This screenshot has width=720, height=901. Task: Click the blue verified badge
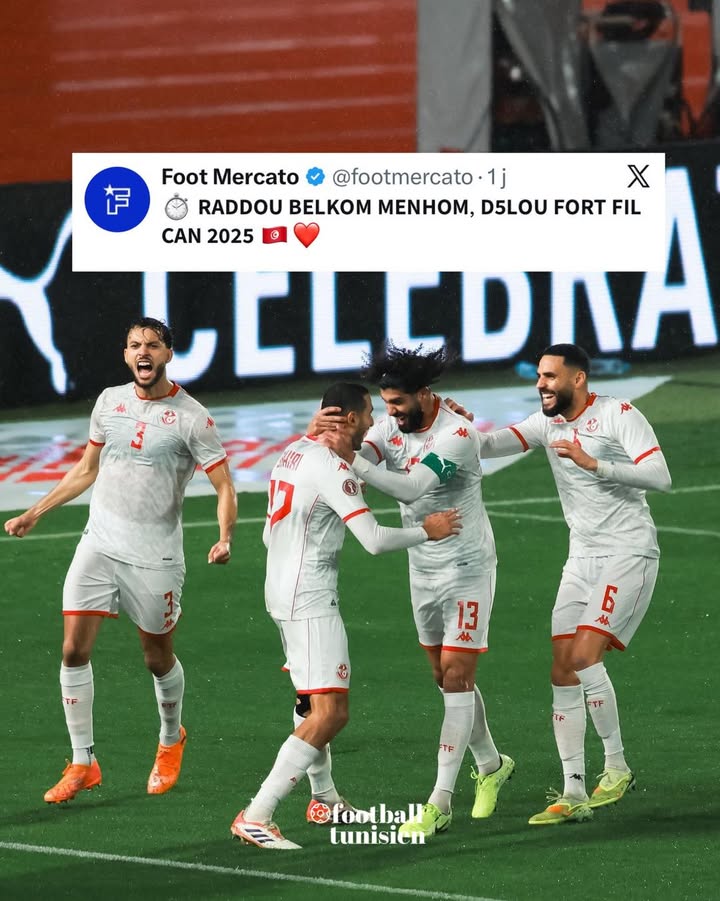315,177
